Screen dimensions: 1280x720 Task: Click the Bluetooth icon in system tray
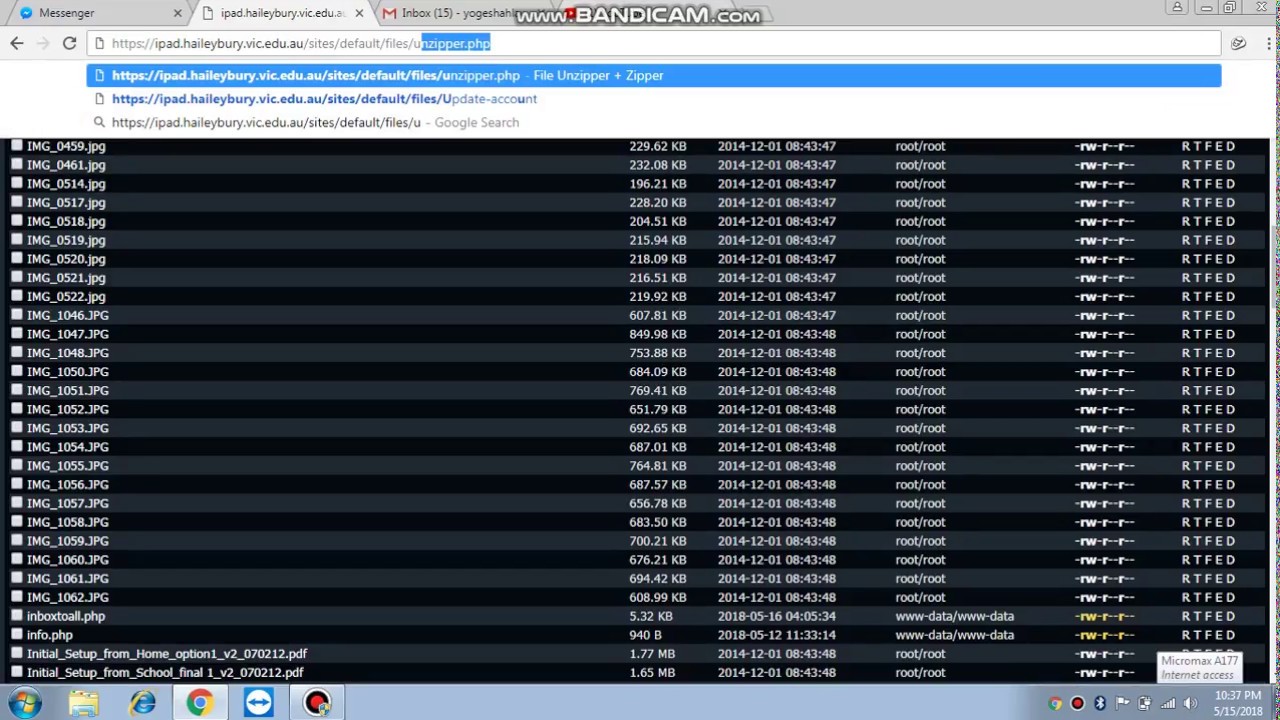[1100, 703]
